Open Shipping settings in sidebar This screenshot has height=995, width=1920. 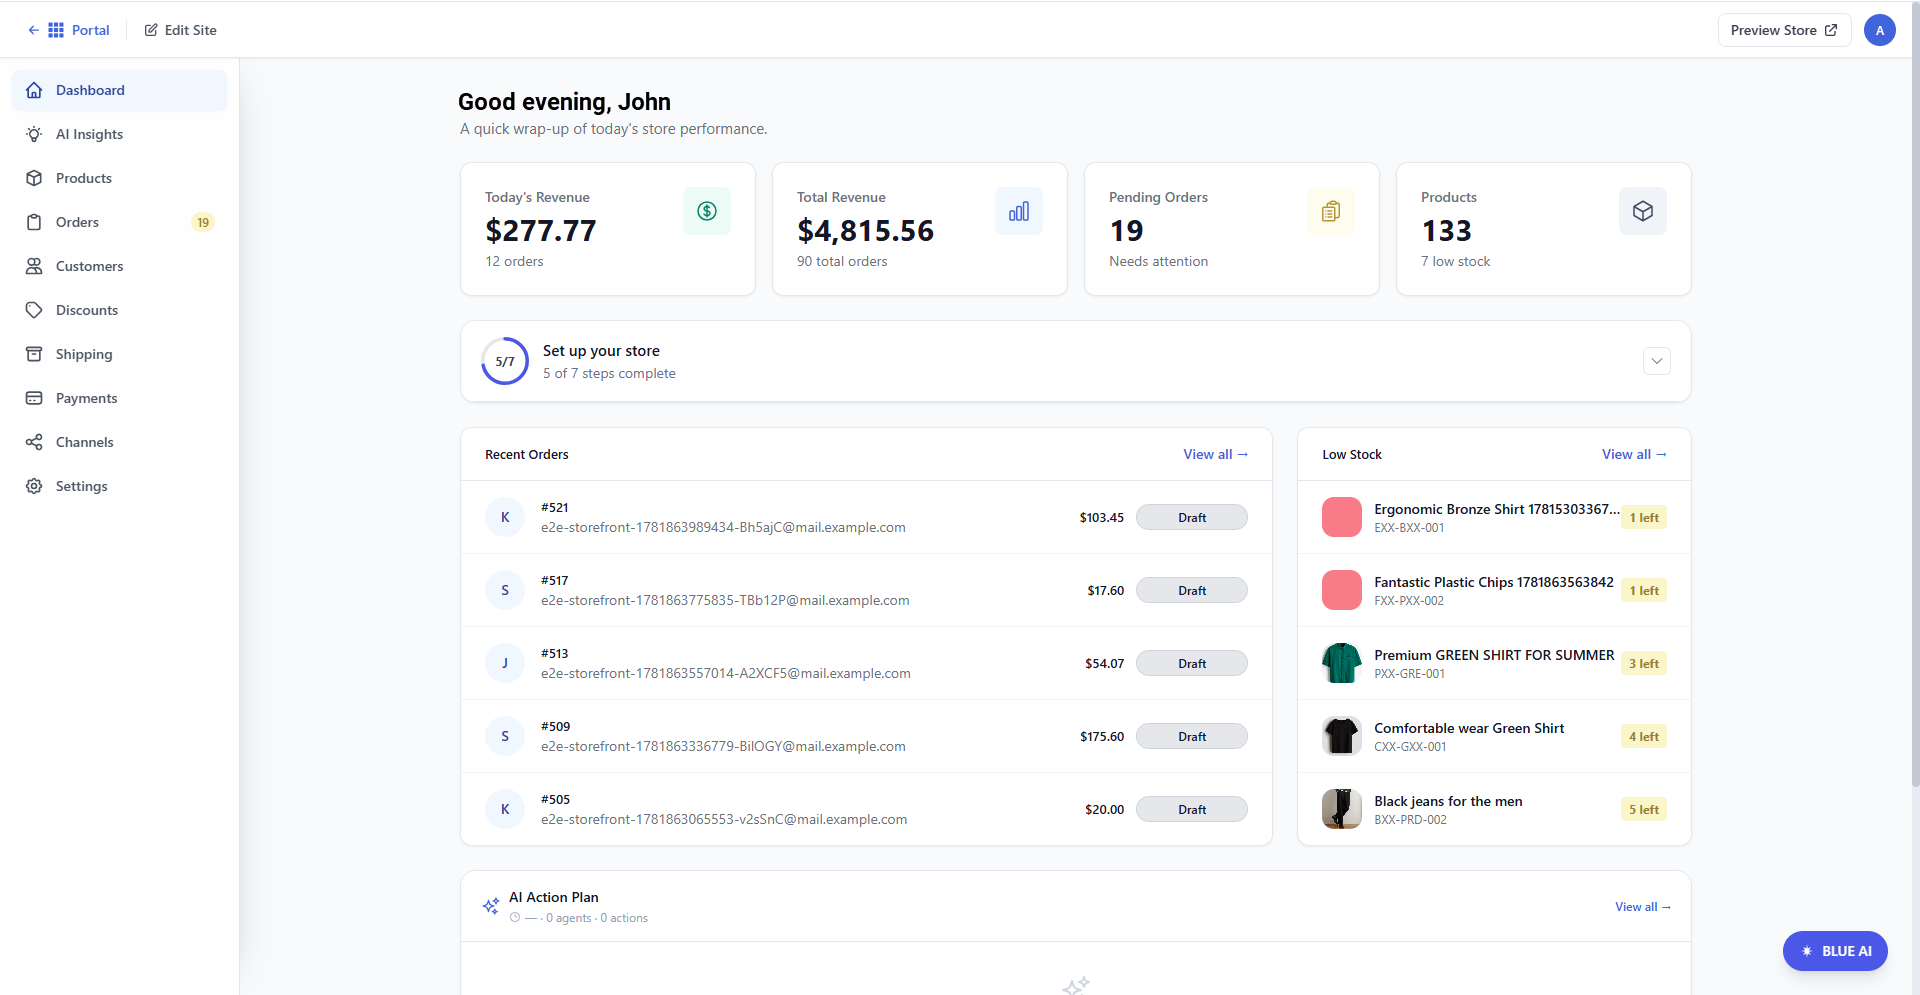click(x=120, y=354)
